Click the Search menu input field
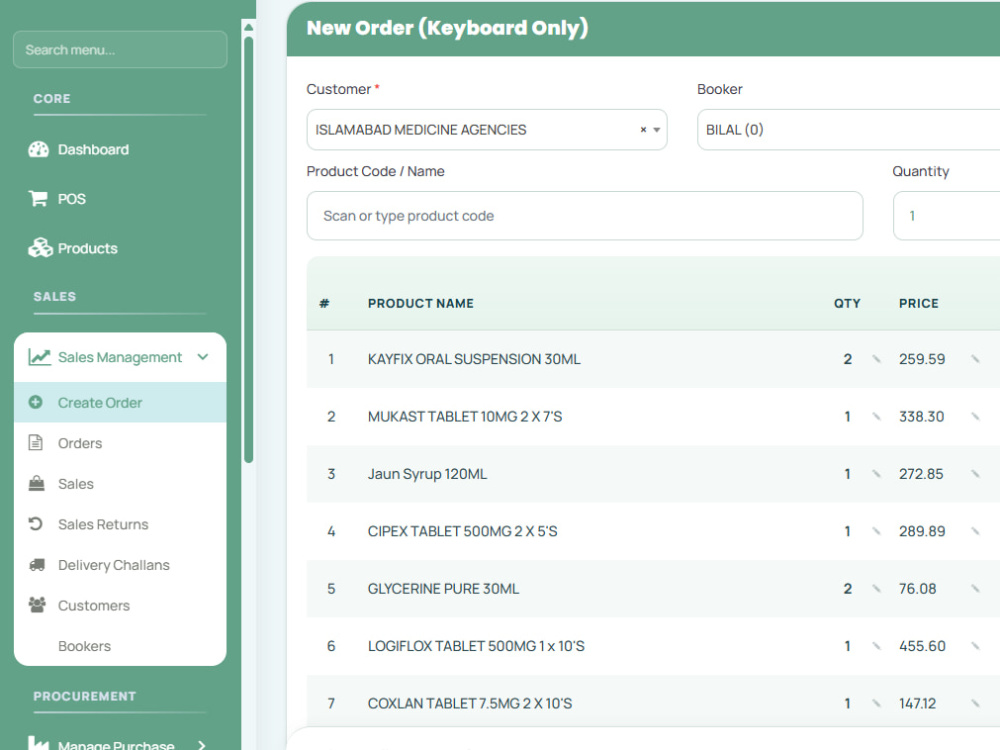The image size is (1000, 750). tap(120, 50)
